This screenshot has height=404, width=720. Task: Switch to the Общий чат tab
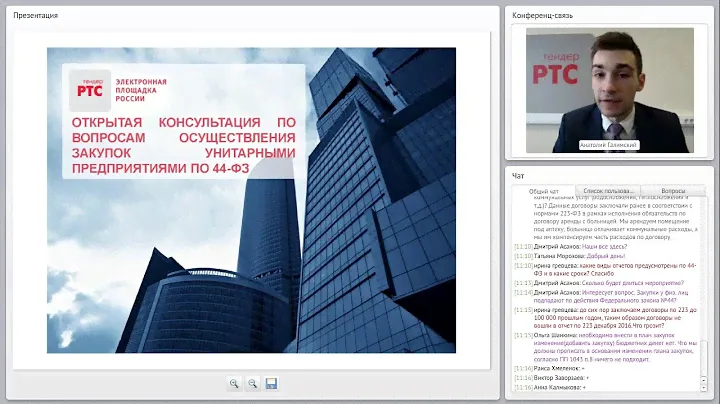(x=544, y=190)
